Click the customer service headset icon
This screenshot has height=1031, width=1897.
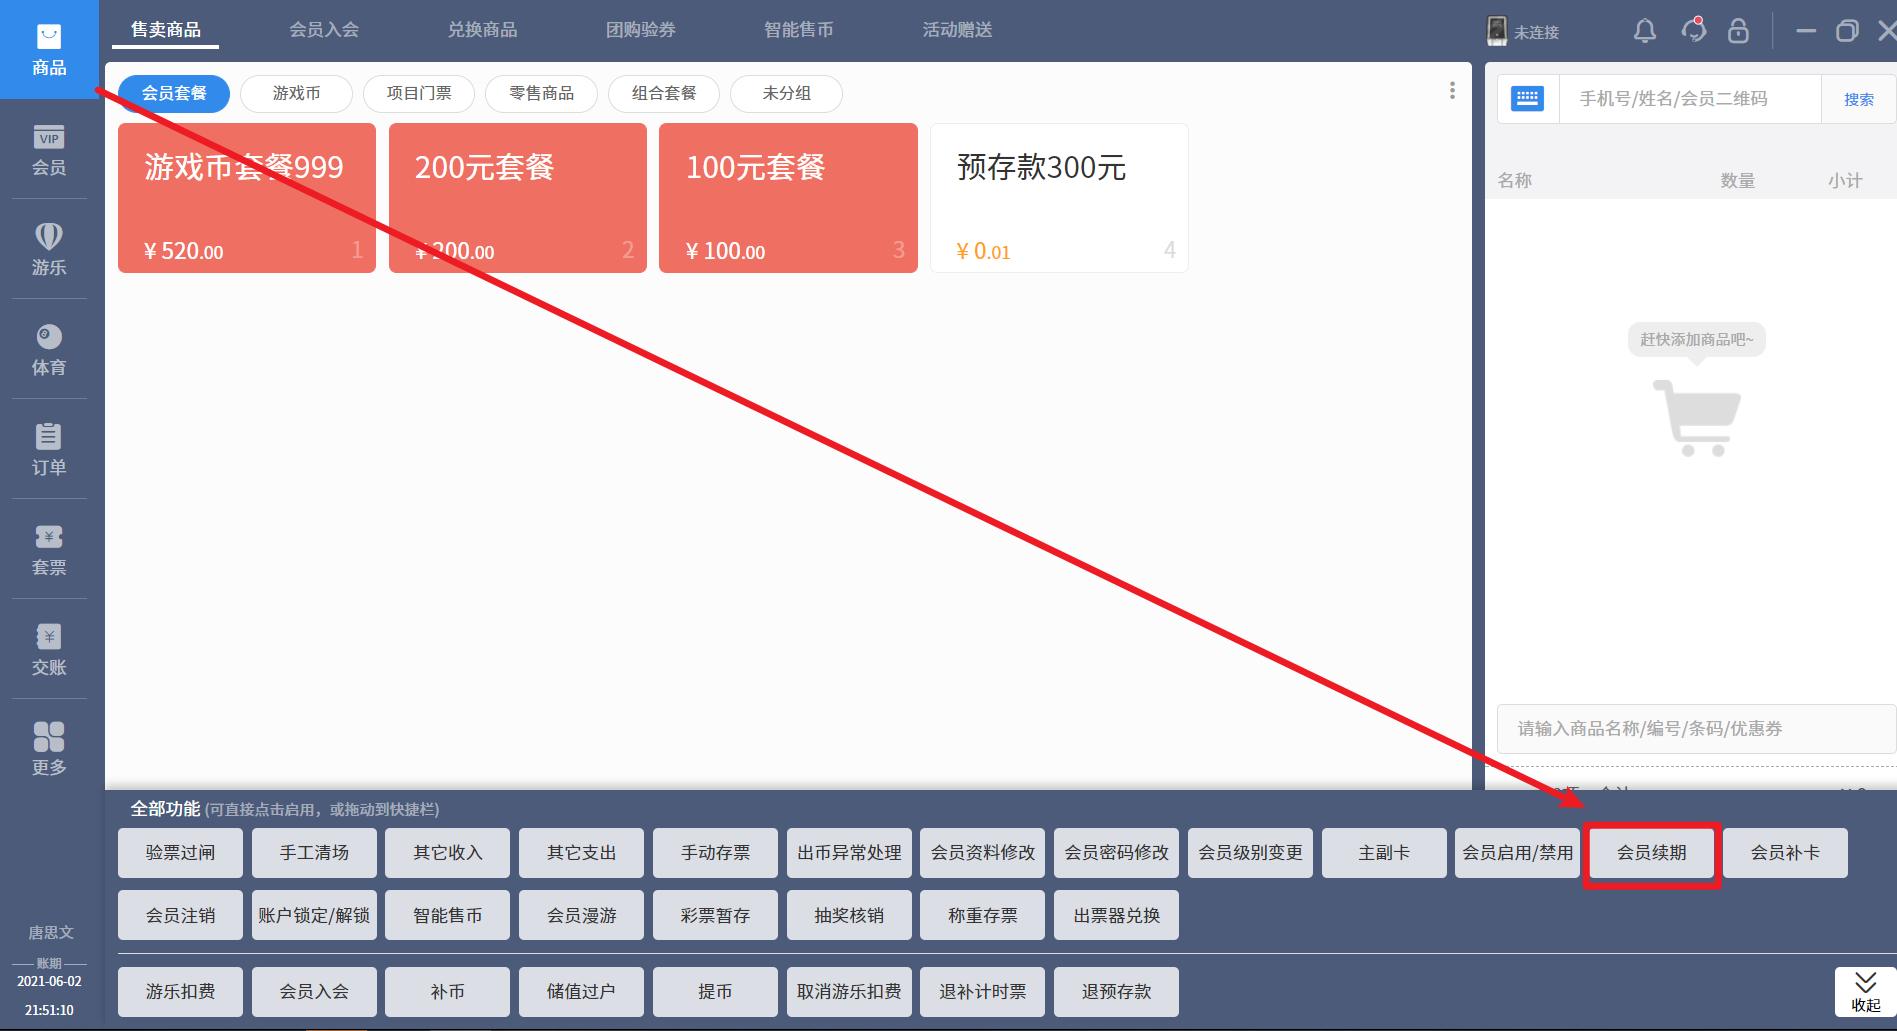point(1693,31)
